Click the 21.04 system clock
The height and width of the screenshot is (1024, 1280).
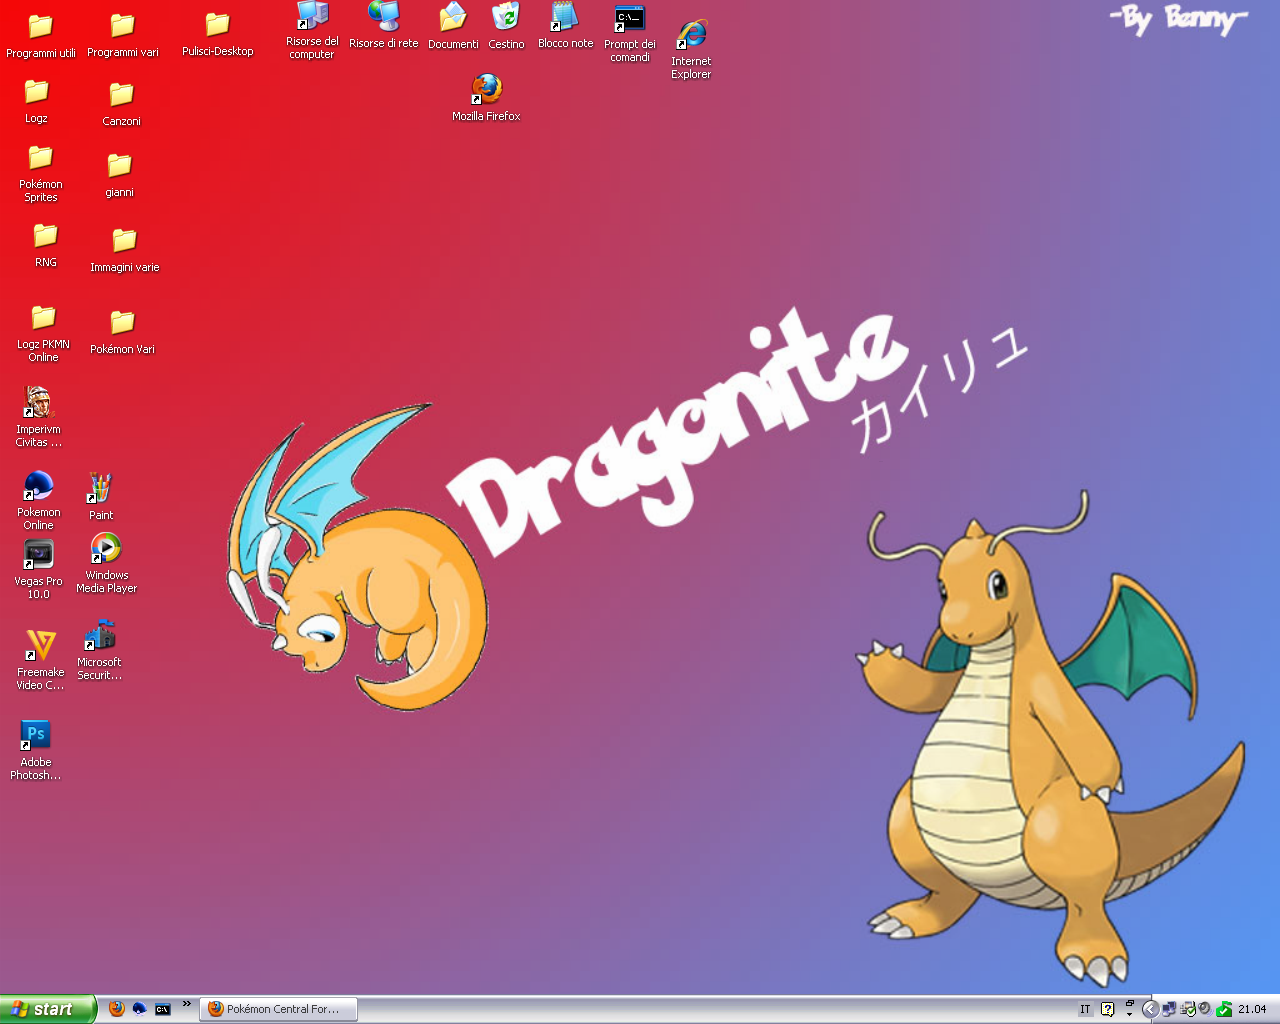(1252, 1009)
